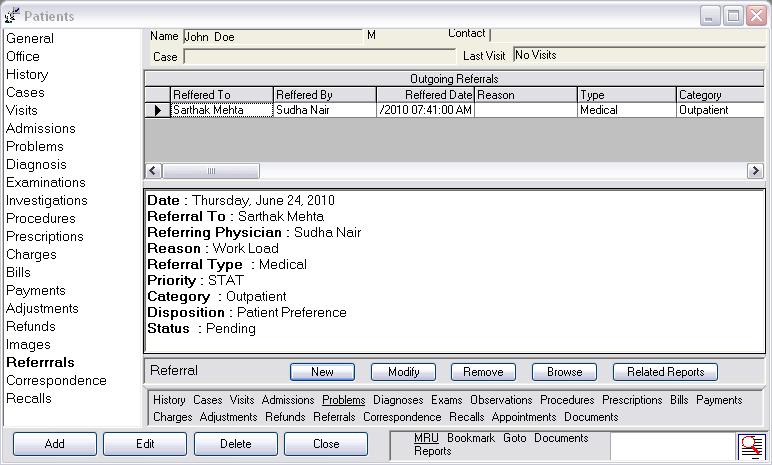This screenshot has height=465, width=772.
Task: Open the Reports link below MRU
Action: coord(432,451)
